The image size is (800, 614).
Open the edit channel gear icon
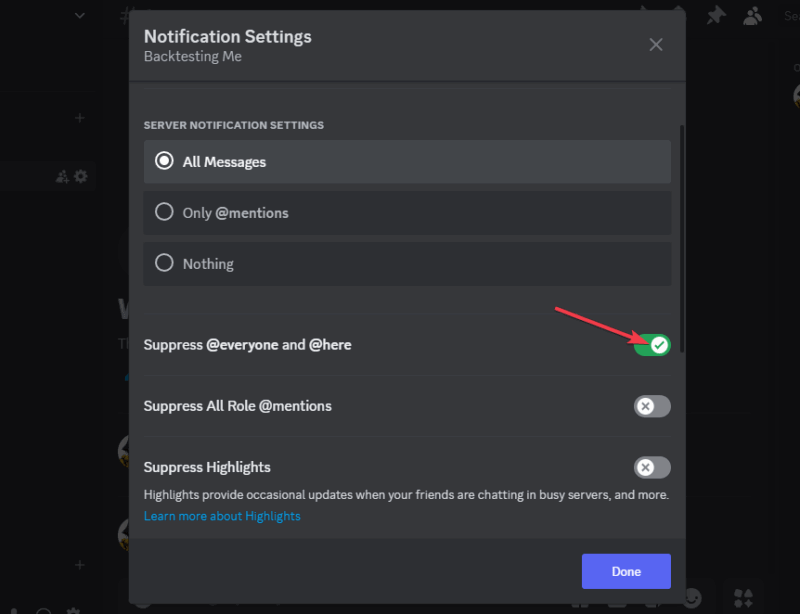pos(81,176)
